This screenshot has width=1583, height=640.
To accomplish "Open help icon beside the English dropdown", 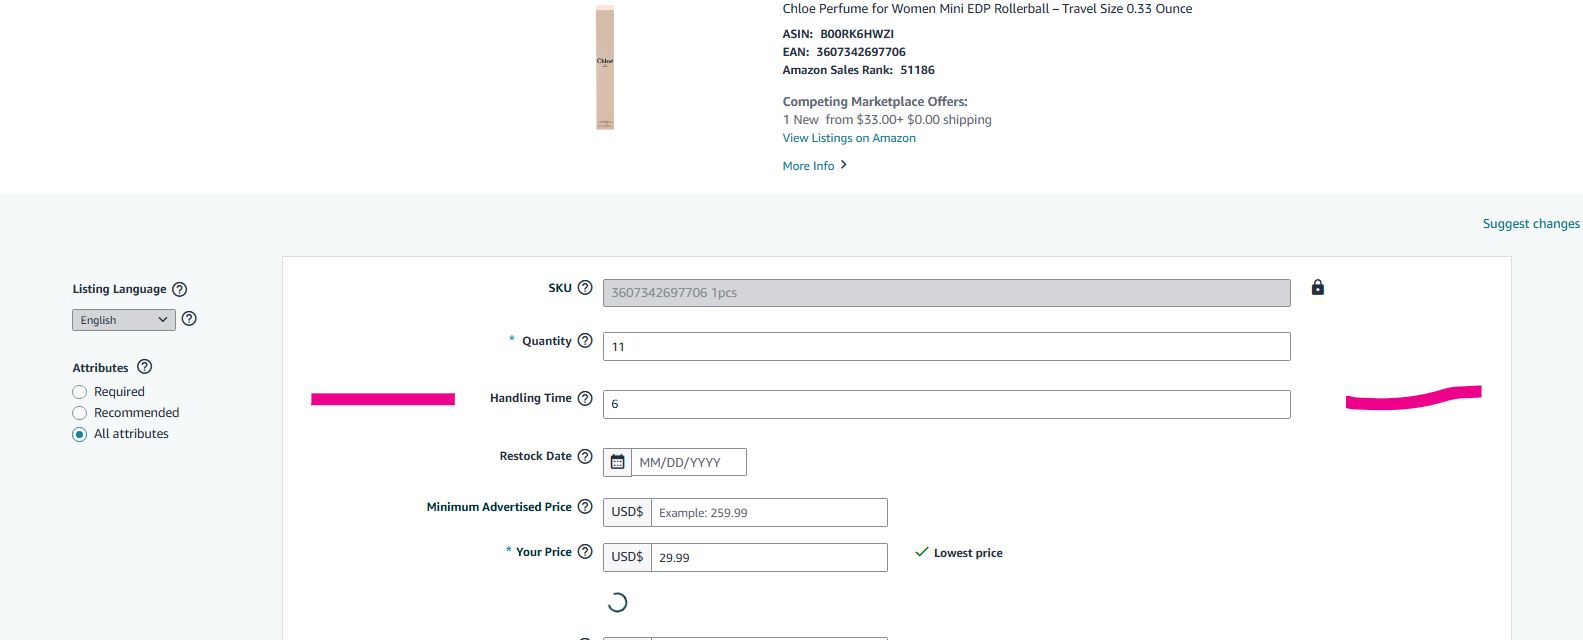I will pyautogui.click(x=189, y=319).
